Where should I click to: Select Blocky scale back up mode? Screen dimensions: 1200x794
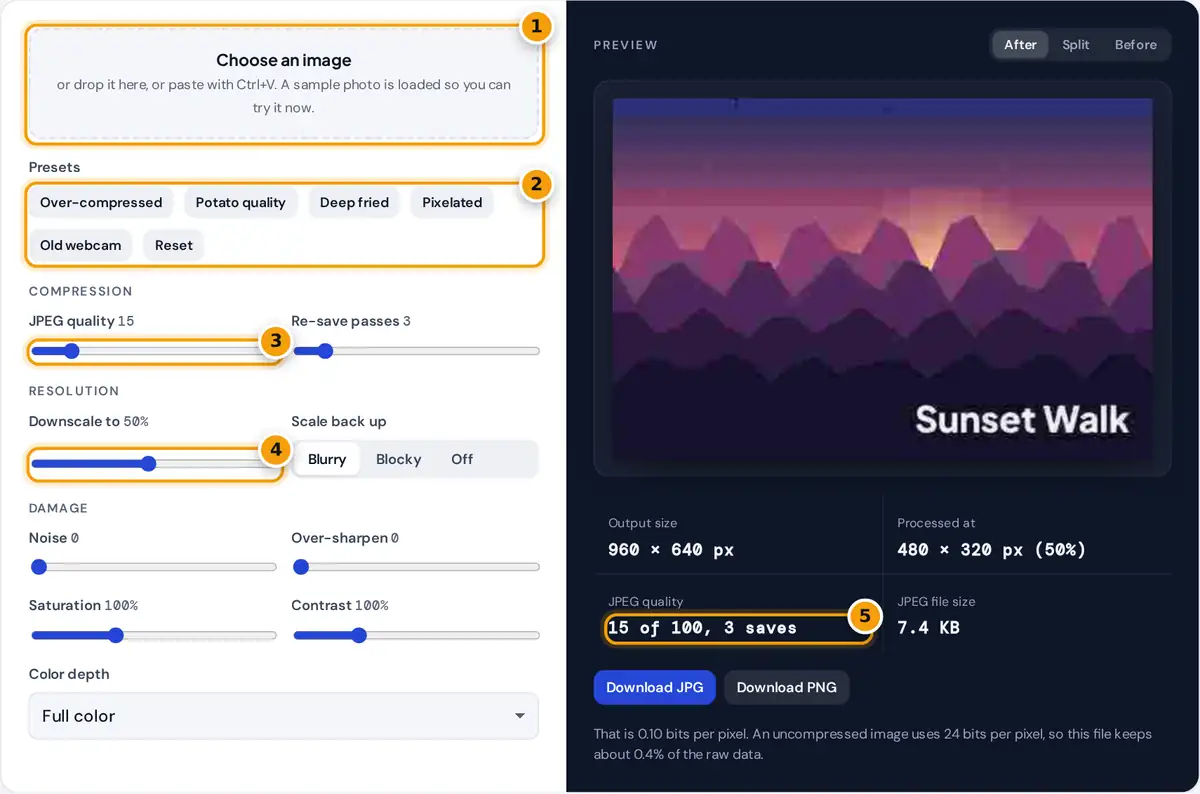tap(398, 459)
